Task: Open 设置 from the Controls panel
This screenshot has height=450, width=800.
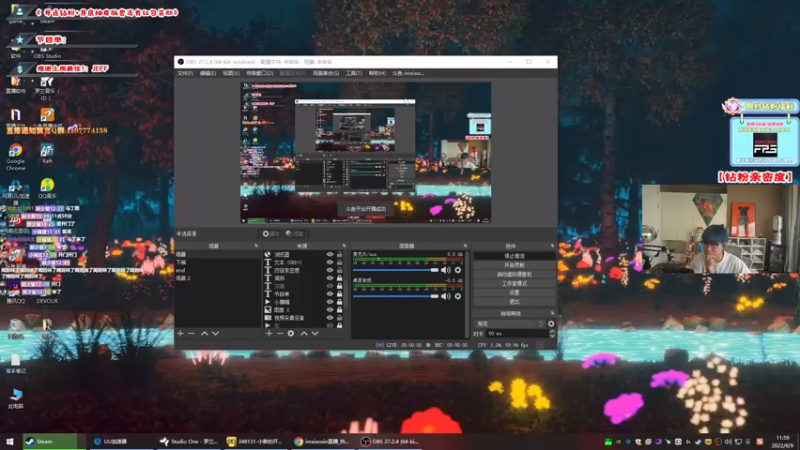Action: point(514,292)
